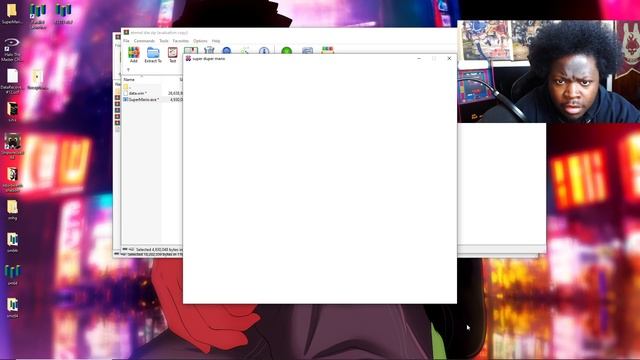
Task: Open the Tools menu in WinRAR
Action: point(164,41)
